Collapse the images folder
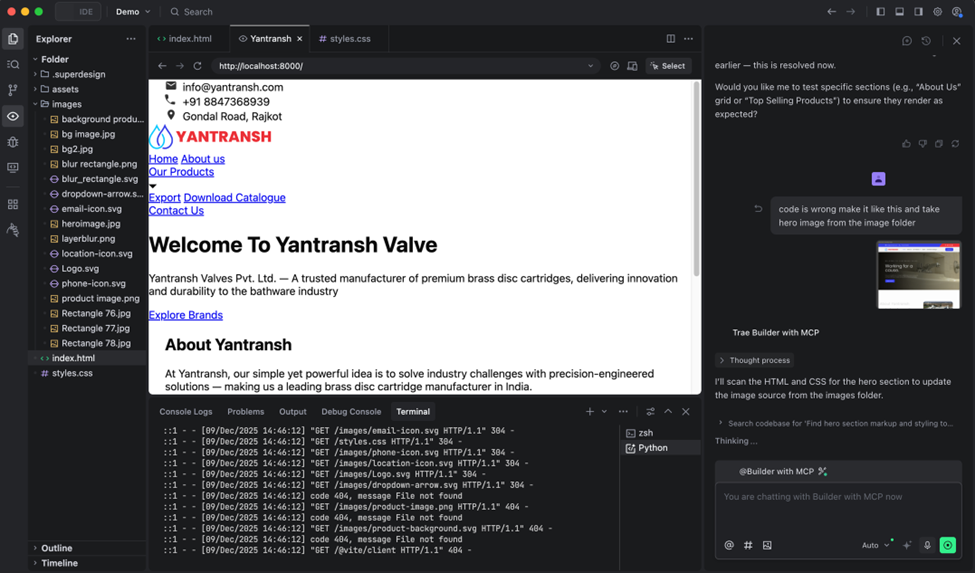Viewport: 975px width, 573px height. 35,104
